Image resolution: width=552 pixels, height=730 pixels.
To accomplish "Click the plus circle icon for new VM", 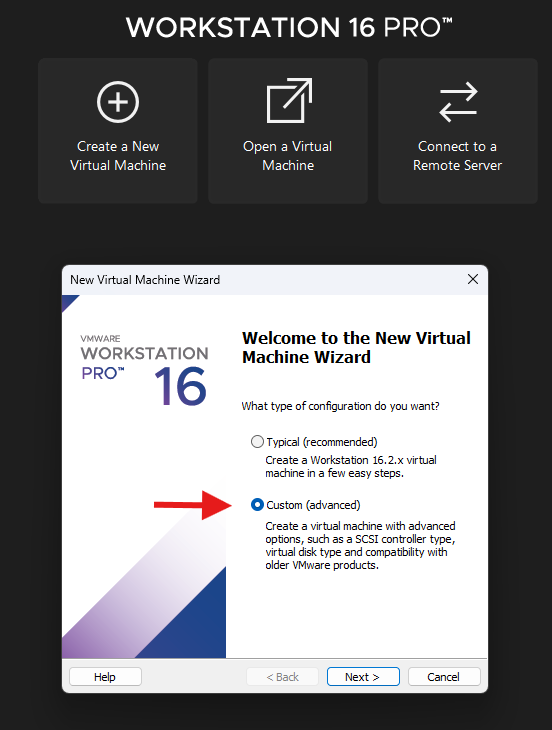I will point(118,102).
